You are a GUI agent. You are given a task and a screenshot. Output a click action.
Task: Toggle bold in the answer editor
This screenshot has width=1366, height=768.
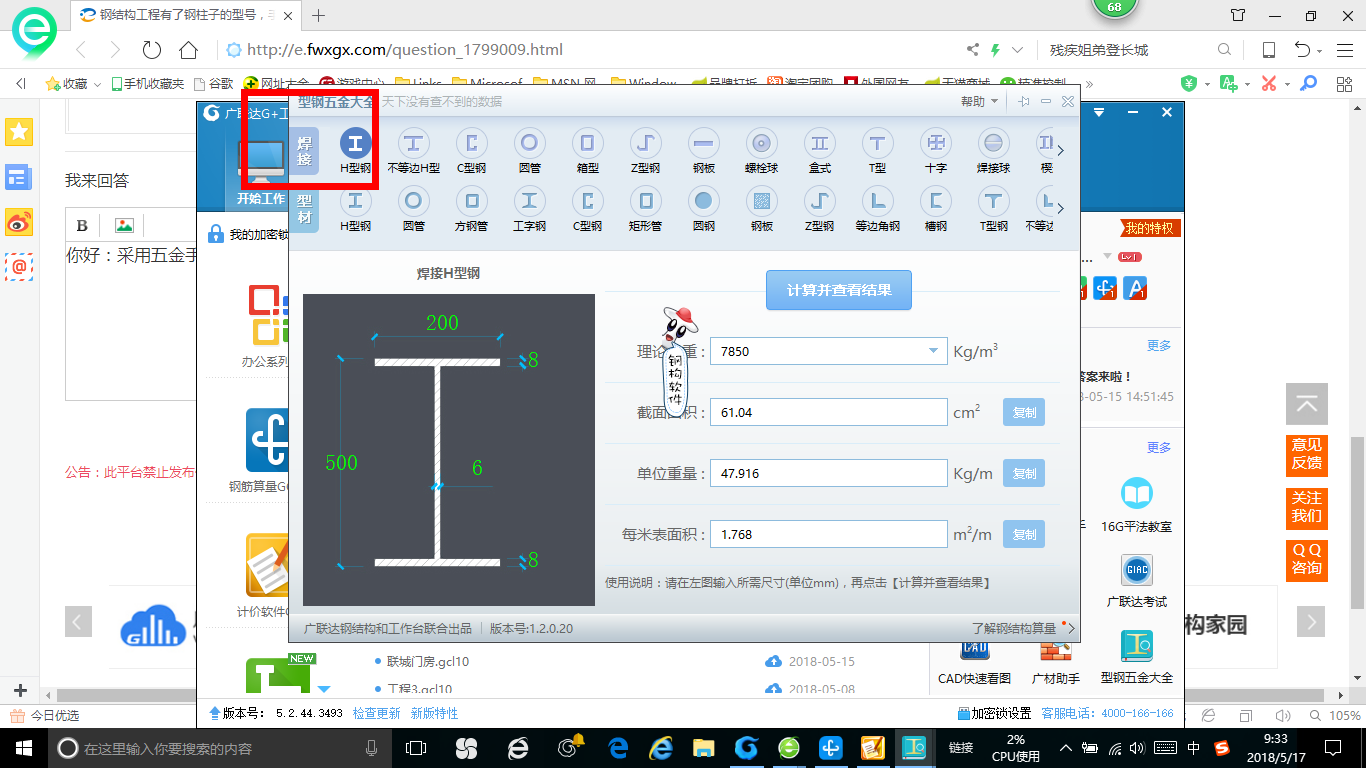[82, 226]
